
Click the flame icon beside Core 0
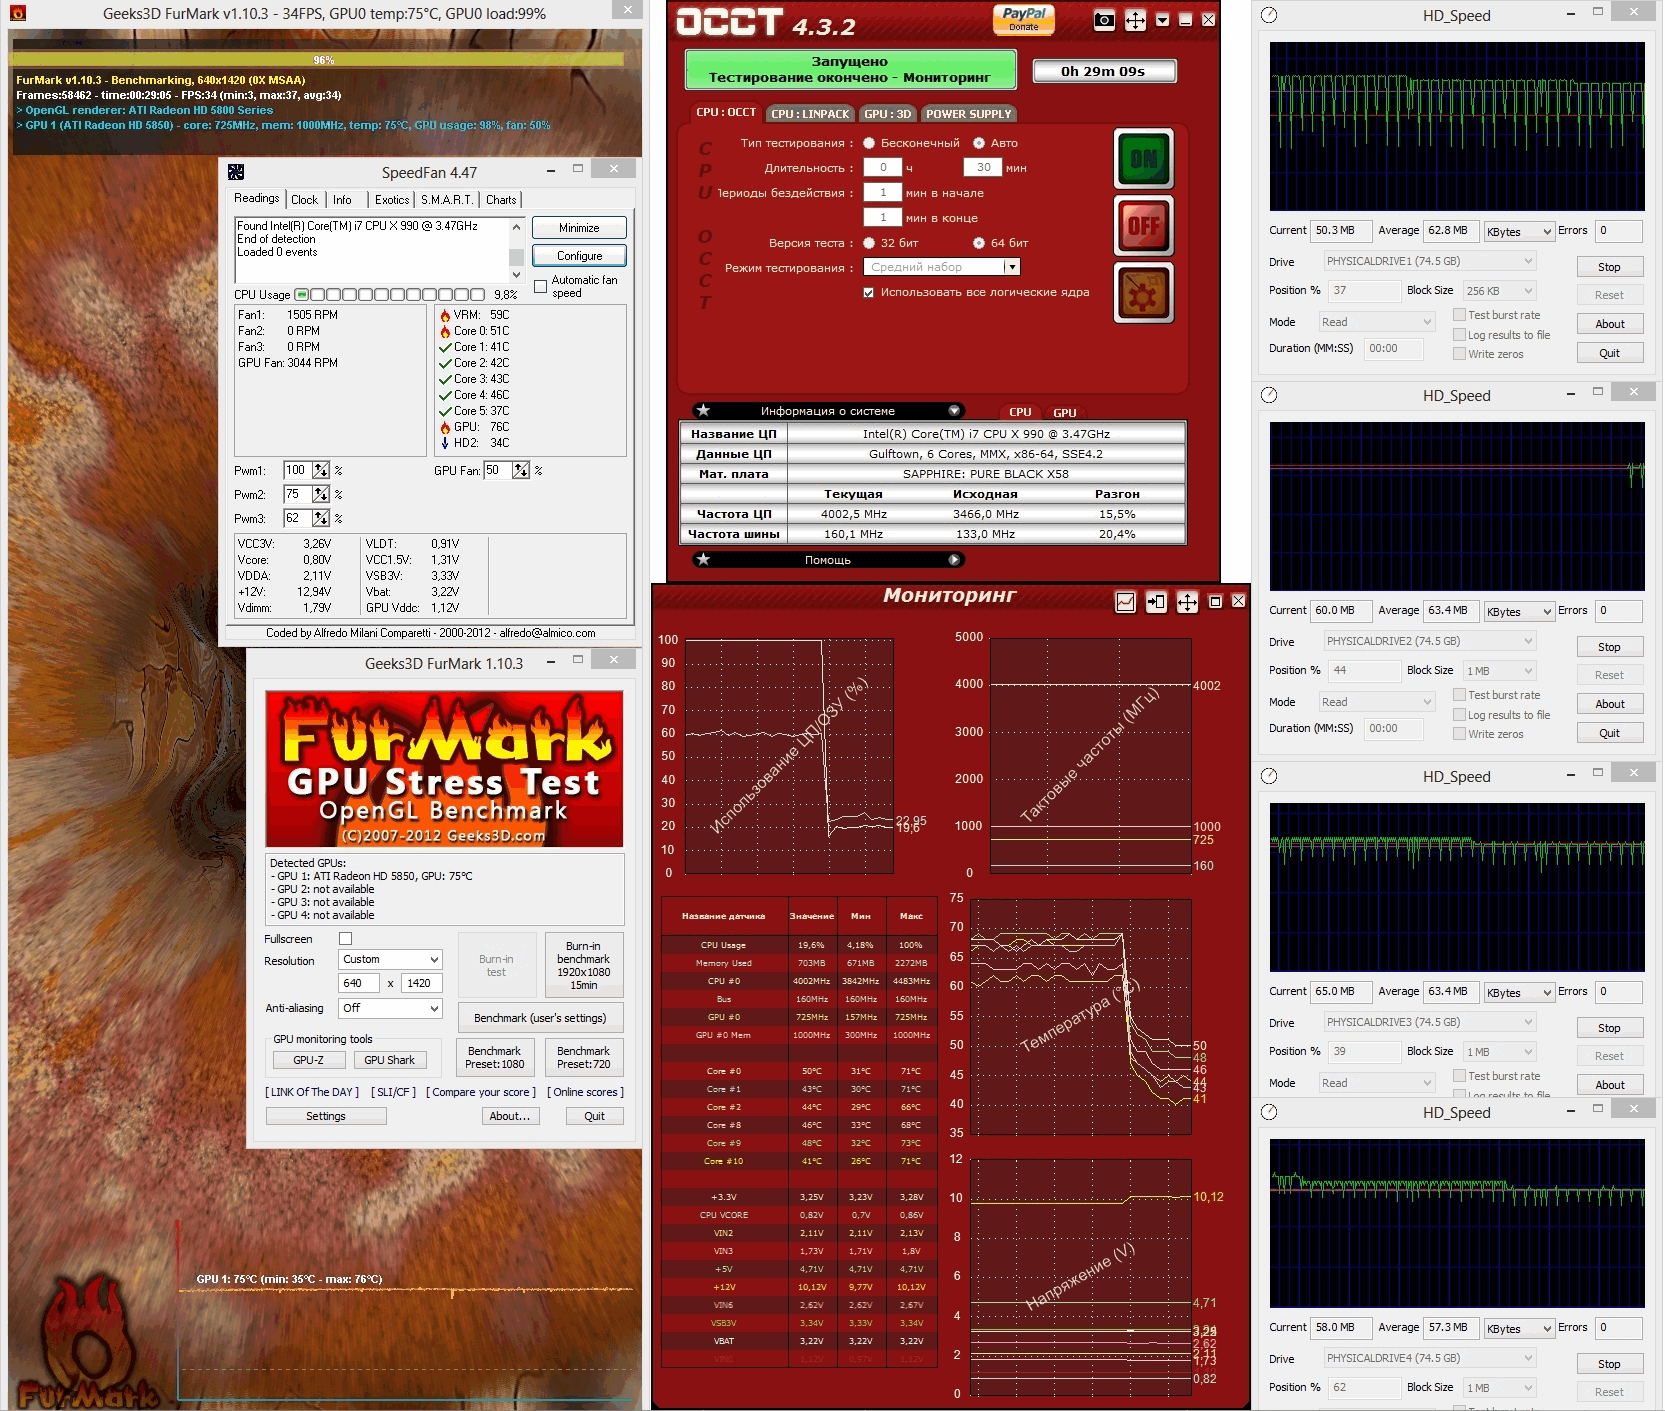pos(445,331)
